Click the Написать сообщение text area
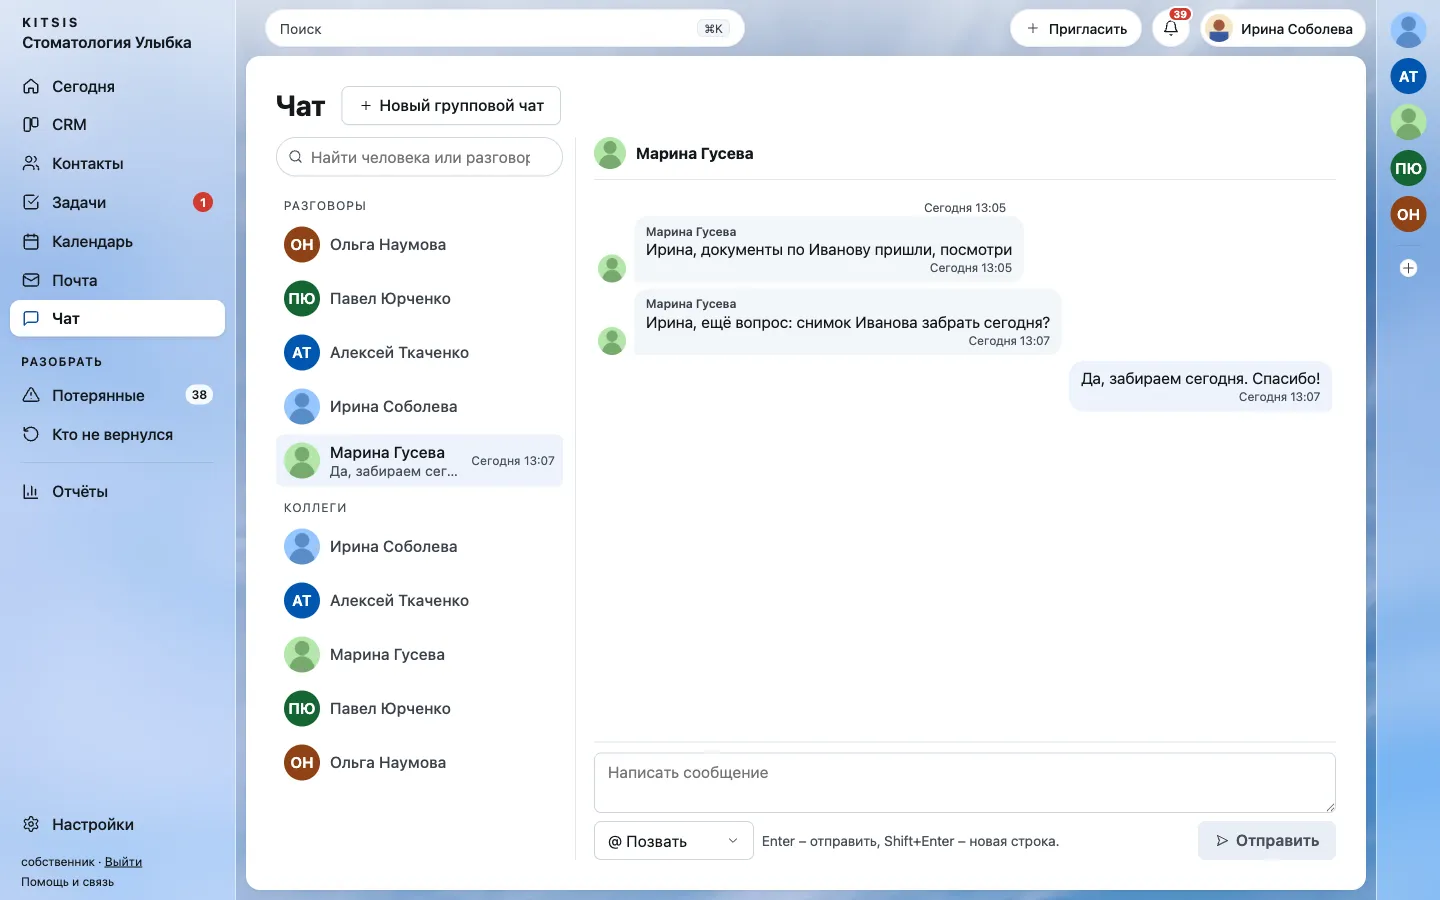The height and width of the screenshot is (900, 1440). (x=965, y=782)
